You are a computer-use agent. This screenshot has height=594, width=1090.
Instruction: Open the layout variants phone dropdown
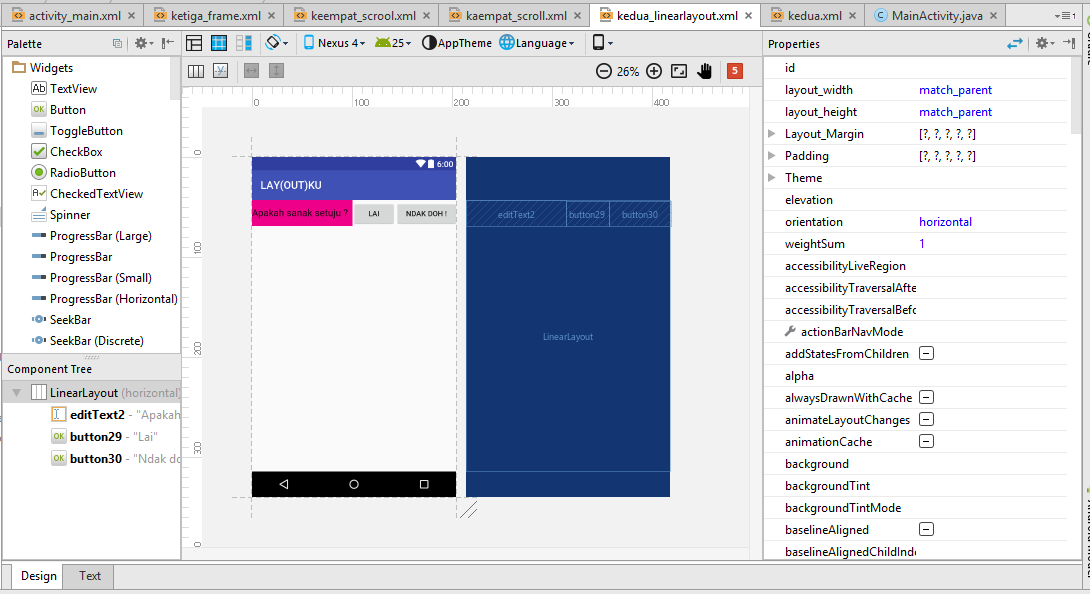tap(602, 43)
